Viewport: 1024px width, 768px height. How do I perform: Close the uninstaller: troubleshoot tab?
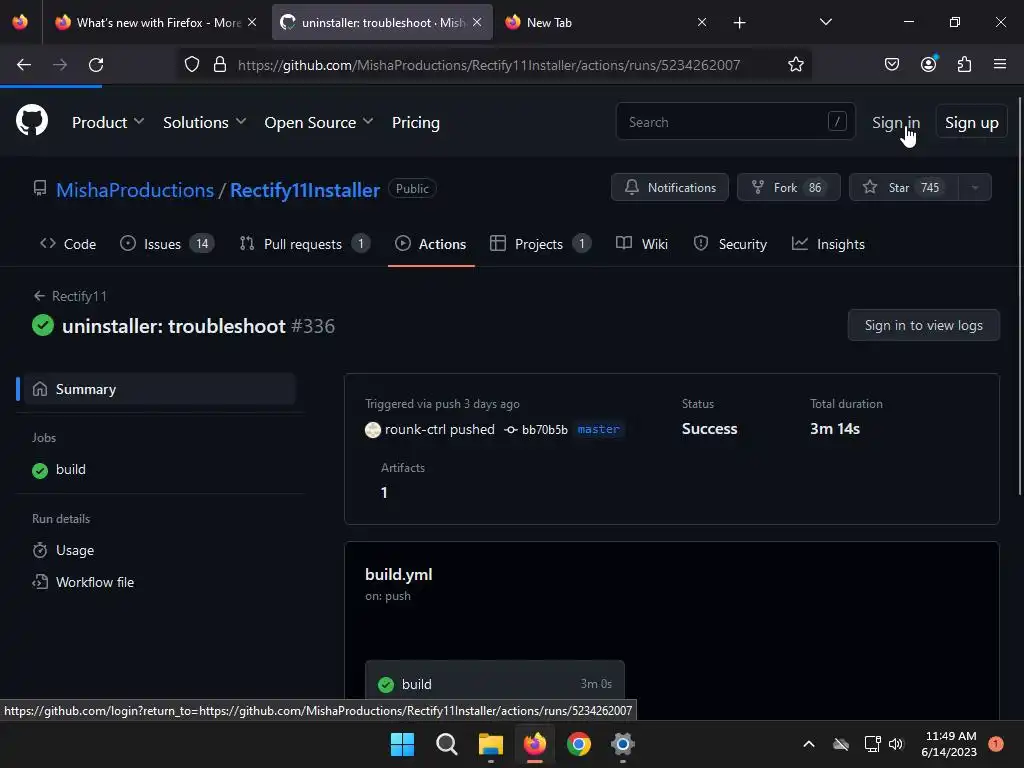pyautogui.click(x=477, y=22)
